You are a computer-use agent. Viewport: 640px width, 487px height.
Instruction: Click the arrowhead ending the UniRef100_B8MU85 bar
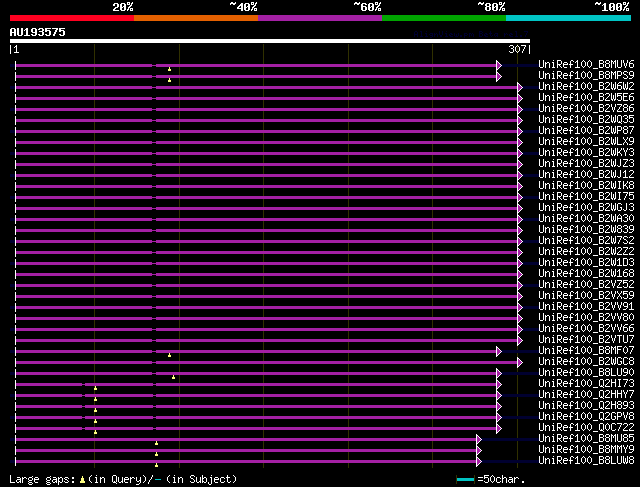(479, 439)
